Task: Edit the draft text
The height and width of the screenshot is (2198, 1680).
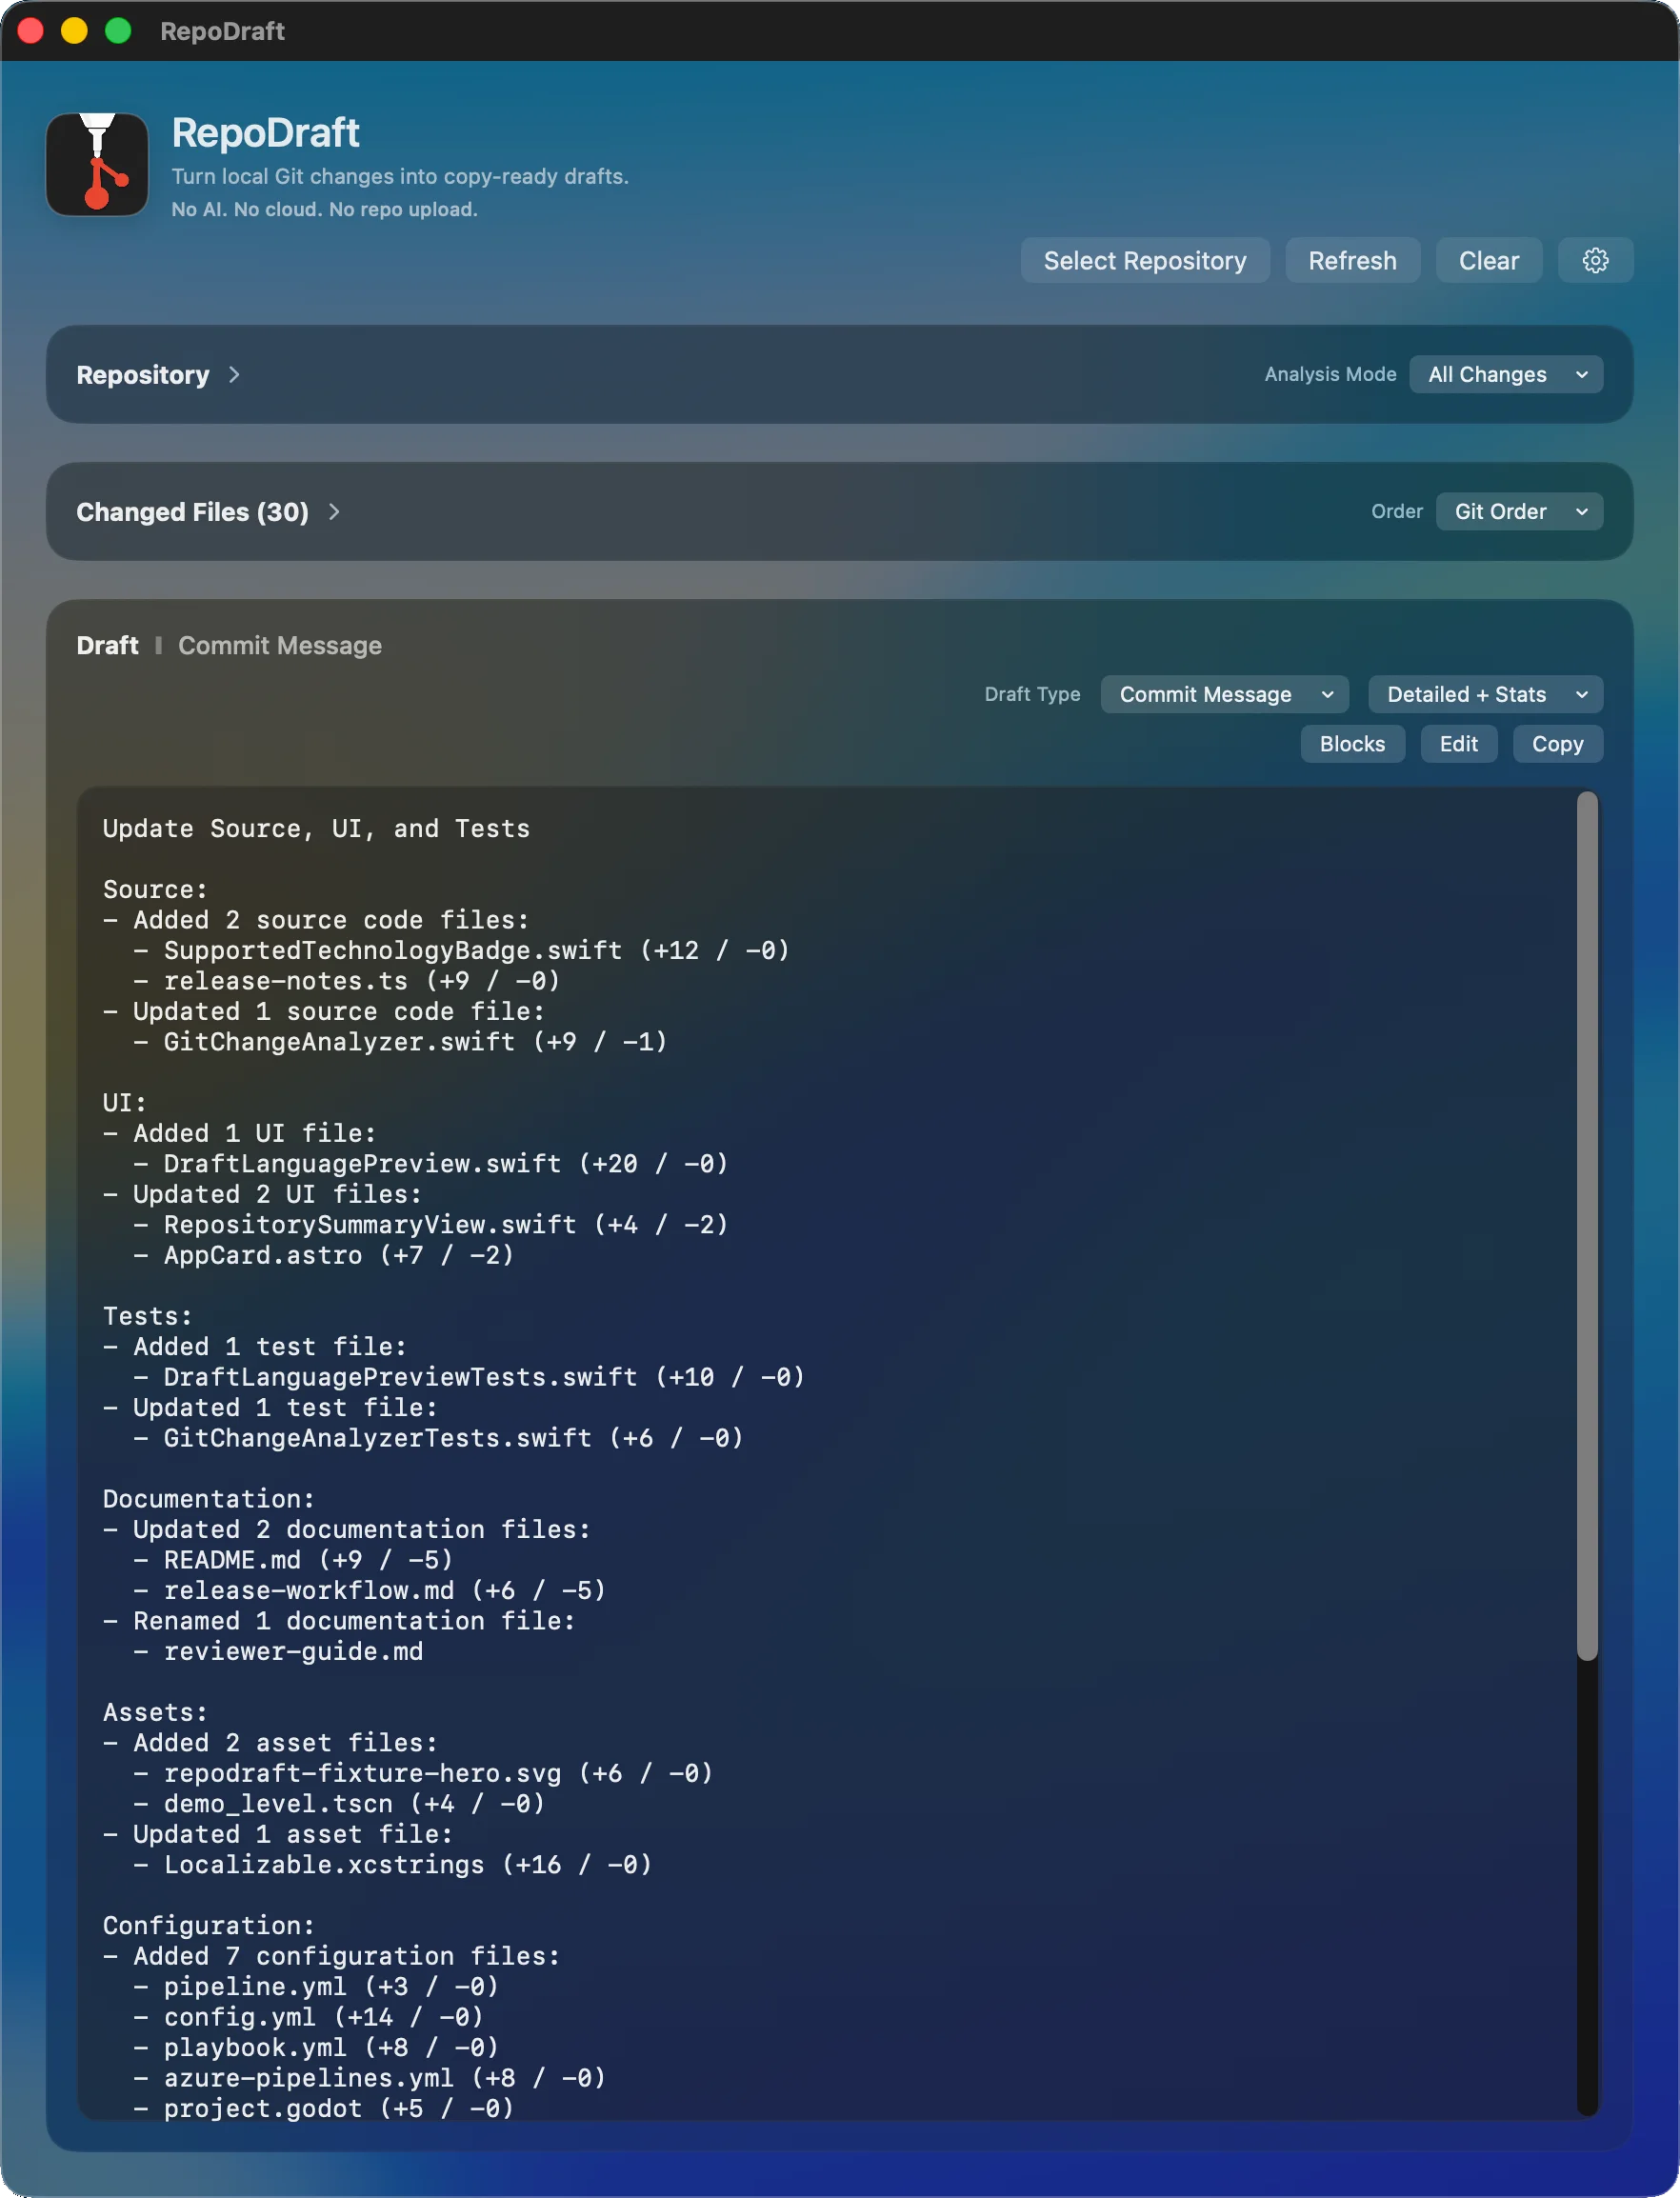Action: click(1458, 743)
